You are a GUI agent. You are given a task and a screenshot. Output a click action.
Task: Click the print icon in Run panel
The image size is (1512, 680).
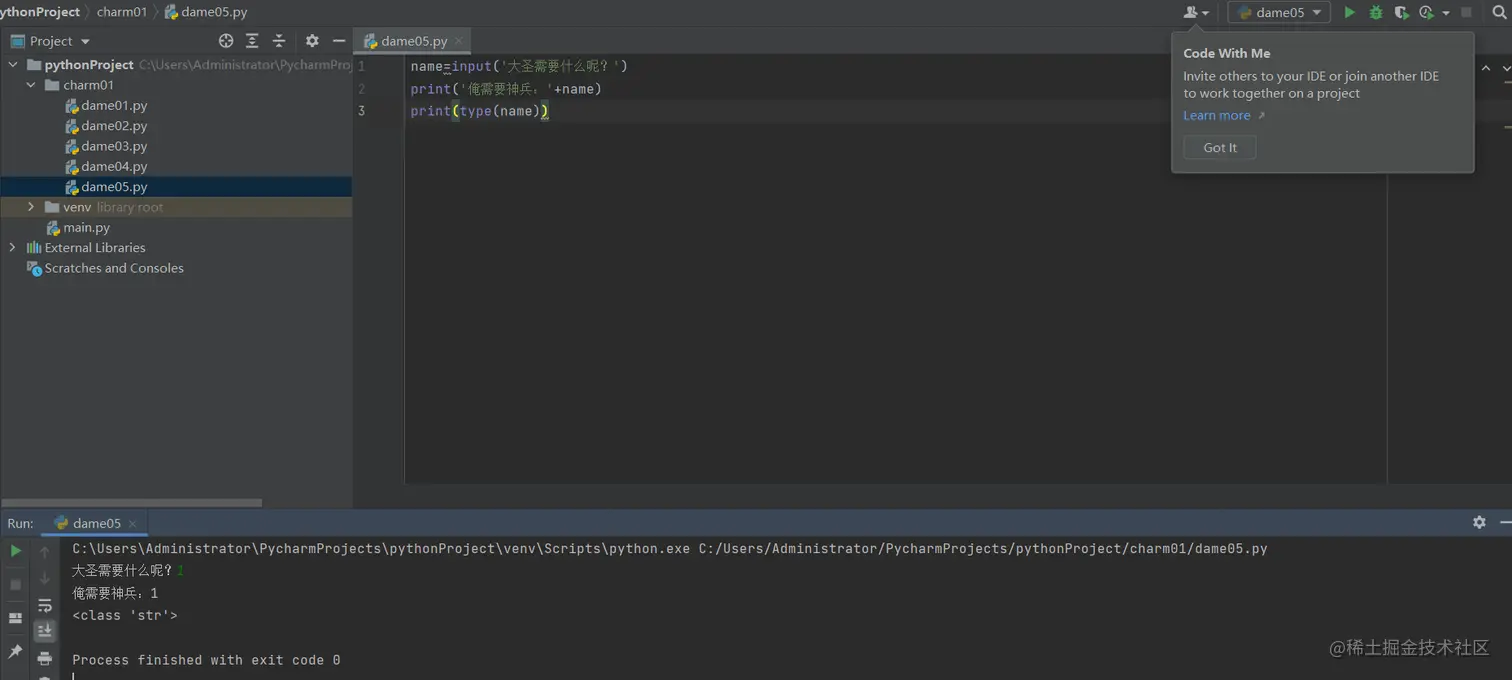pyautogui.click(x=45, y=658)
